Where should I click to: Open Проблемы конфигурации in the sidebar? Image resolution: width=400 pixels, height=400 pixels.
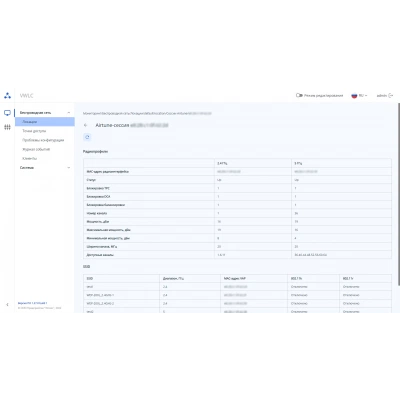43,140
